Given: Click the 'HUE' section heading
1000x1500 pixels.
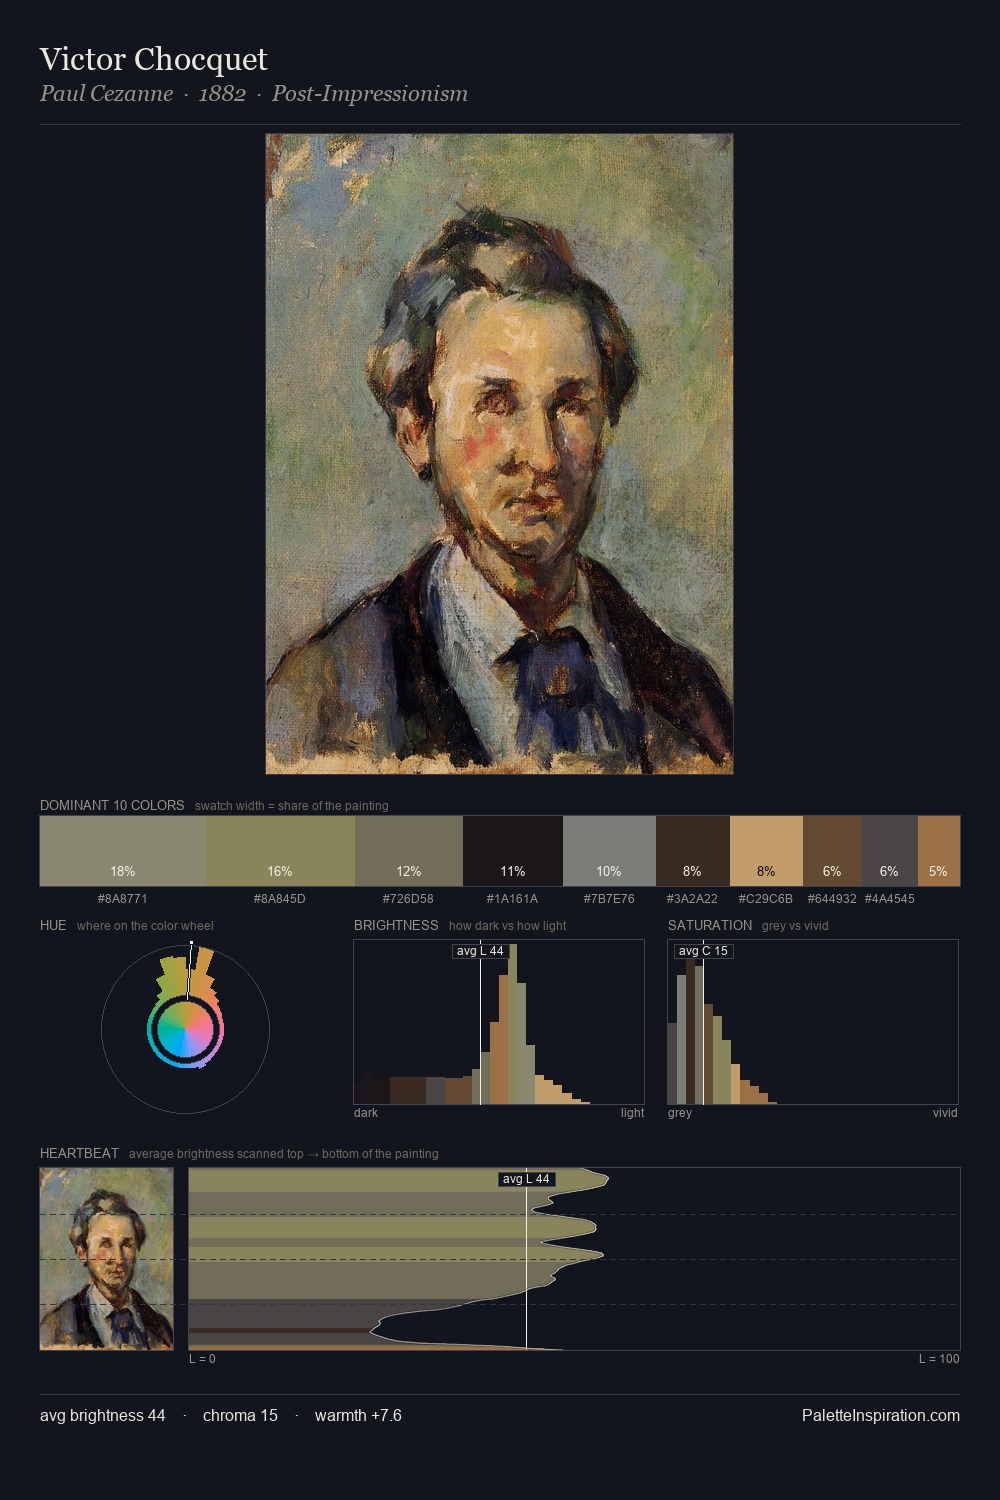Looking at the screenshot, I should (53, 925).
